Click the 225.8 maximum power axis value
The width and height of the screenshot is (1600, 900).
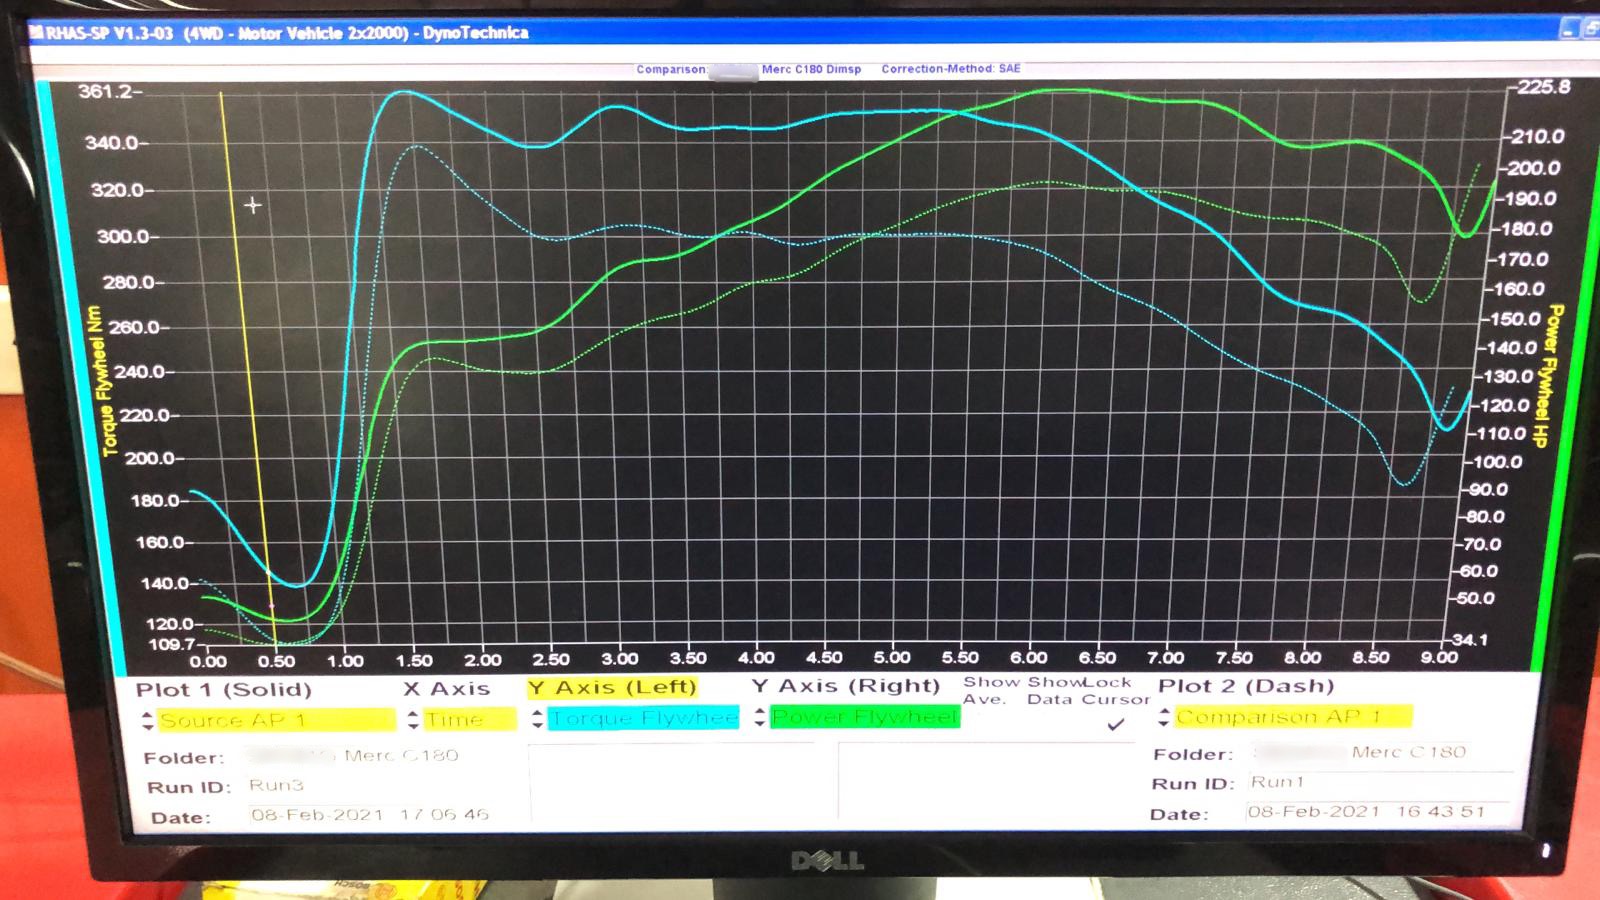[1544, 87]
